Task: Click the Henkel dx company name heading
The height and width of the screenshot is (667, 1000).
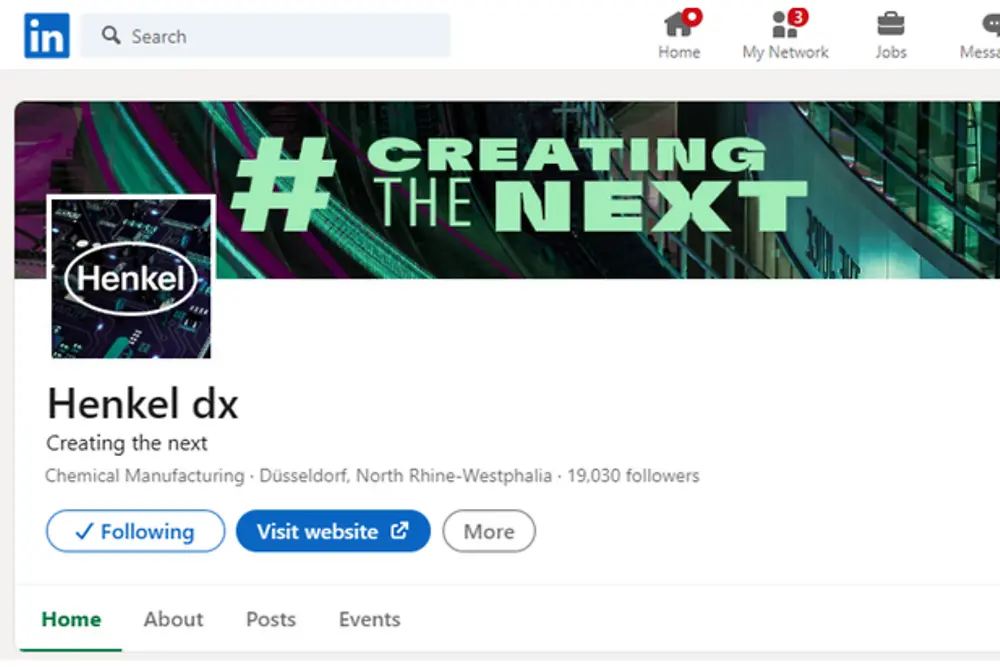Action: click(x=143, y=404)
